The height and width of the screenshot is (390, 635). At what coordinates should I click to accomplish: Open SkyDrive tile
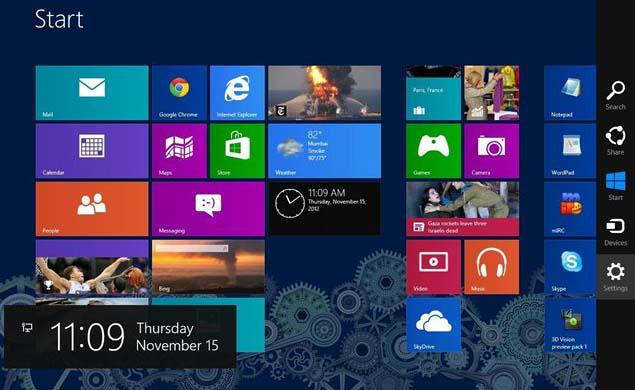[x=433, y=325]
